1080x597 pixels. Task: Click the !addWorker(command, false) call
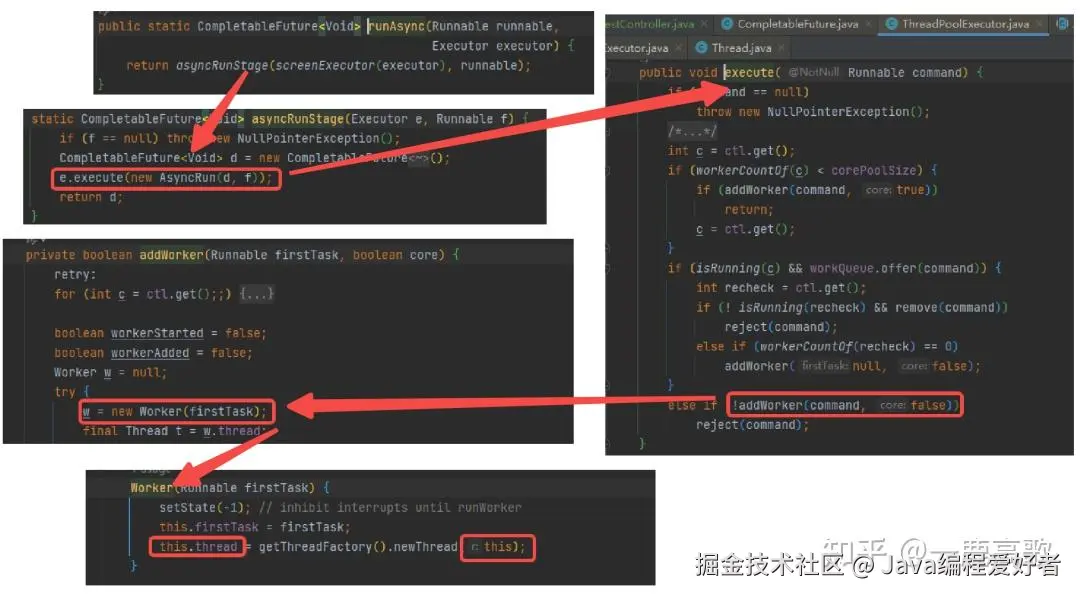click(x=844, y=406)
